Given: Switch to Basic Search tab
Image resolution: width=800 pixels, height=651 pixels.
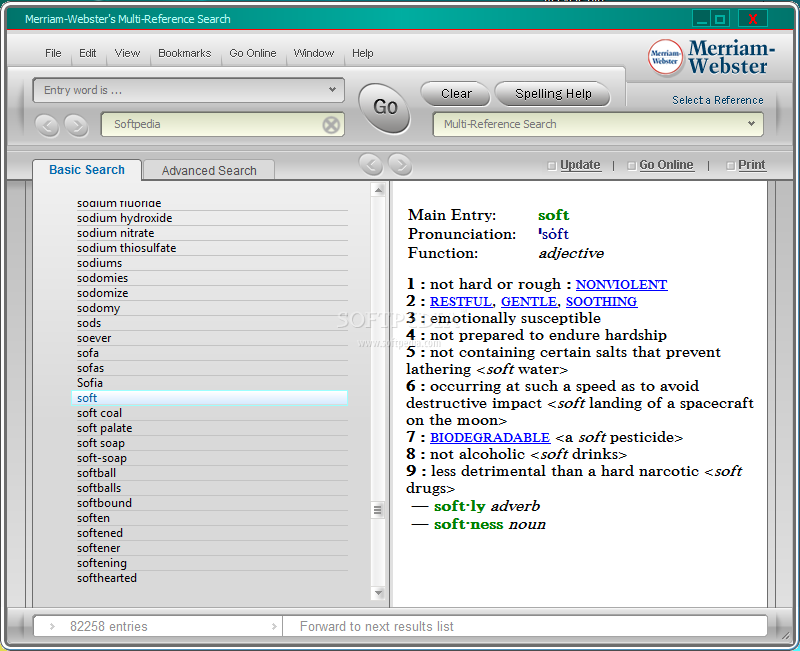Looking at the screenshot, I should [87, 170].
